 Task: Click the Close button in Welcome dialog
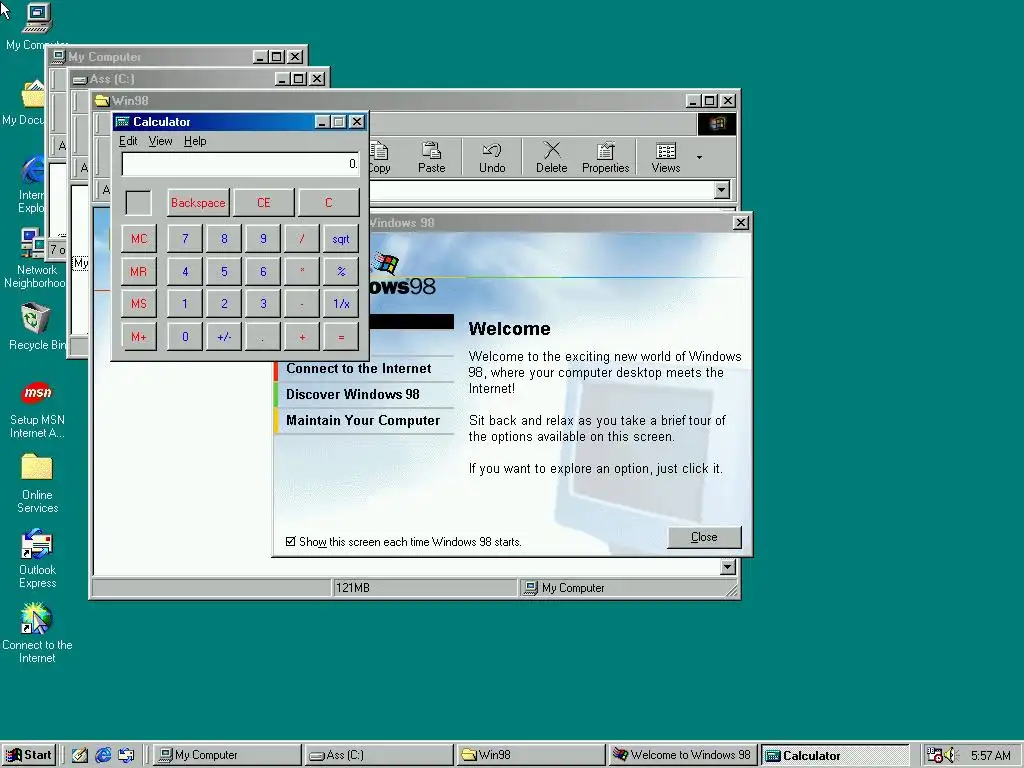coord(704,537)
